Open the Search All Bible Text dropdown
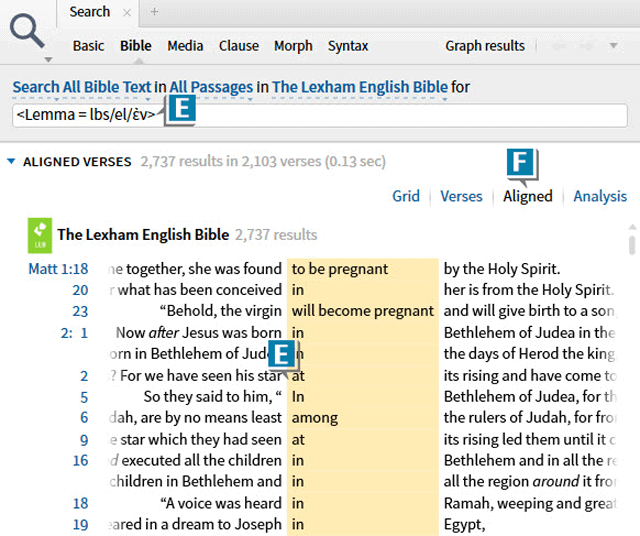The image size is (640, 536). pos(81,88)
